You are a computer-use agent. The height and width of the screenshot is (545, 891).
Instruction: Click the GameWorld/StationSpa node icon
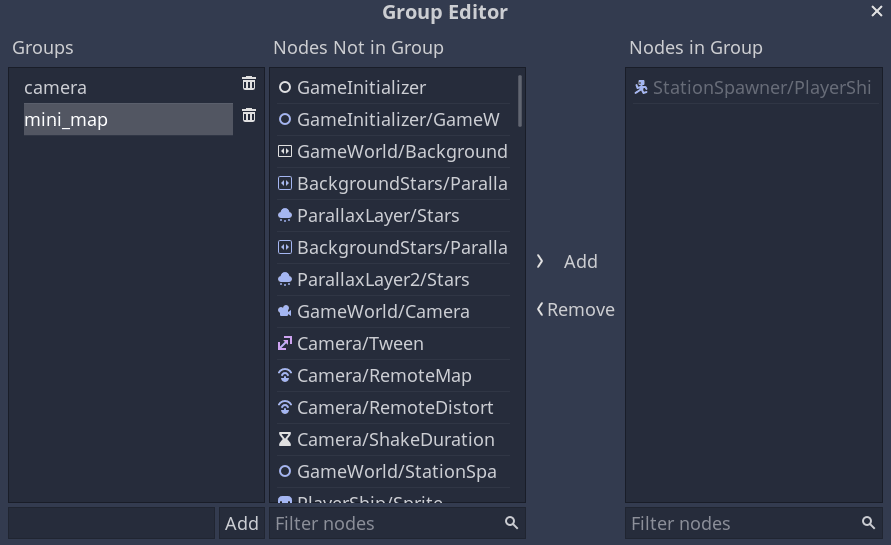point(285,471)
